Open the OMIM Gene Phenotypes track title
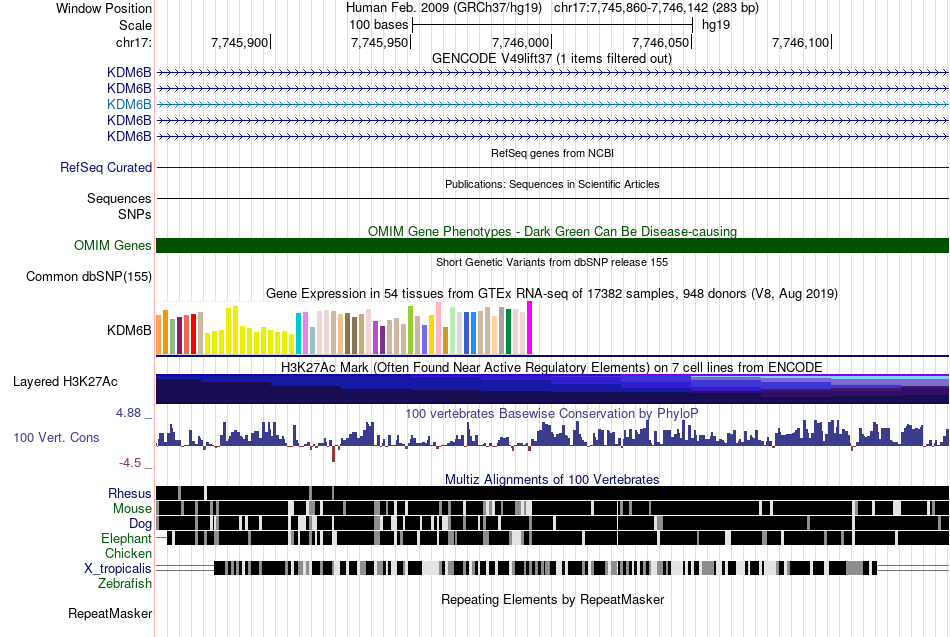 [552, 232]
